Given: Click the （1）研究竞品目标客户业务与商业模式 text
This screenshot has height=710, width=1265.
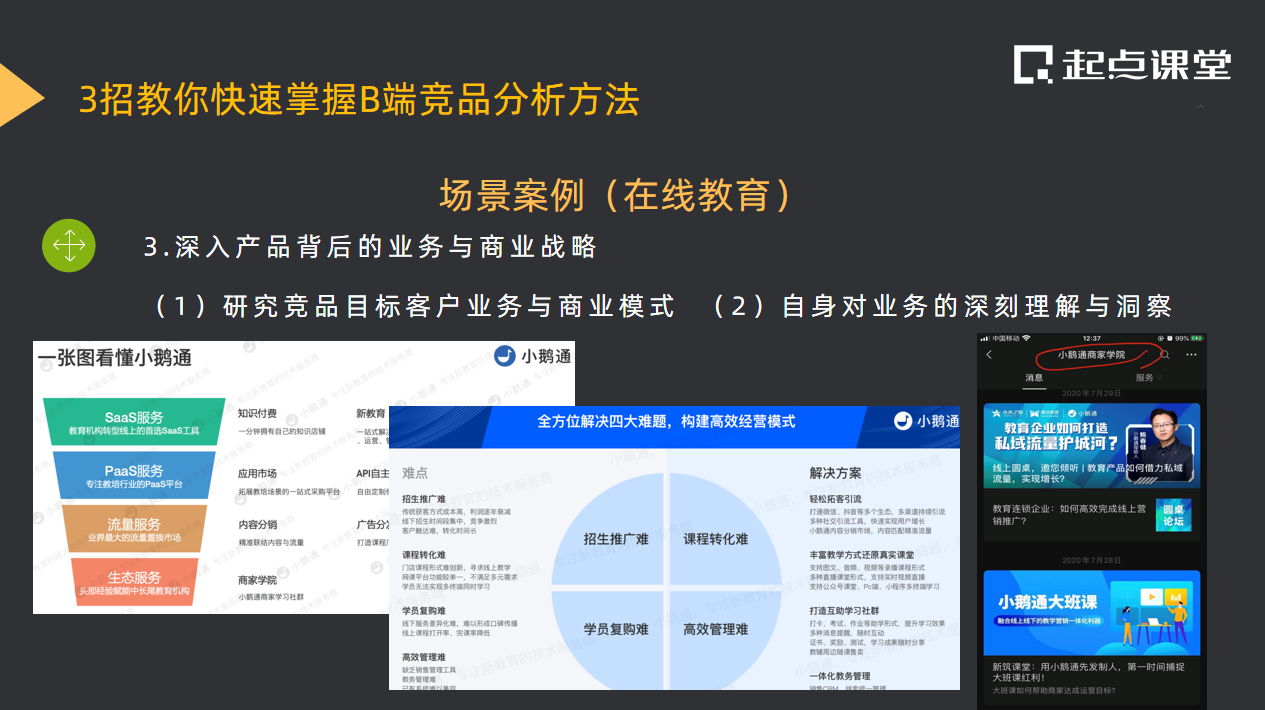Looking at the screenshot, I should pyautogui.click(x=414, y=306).
